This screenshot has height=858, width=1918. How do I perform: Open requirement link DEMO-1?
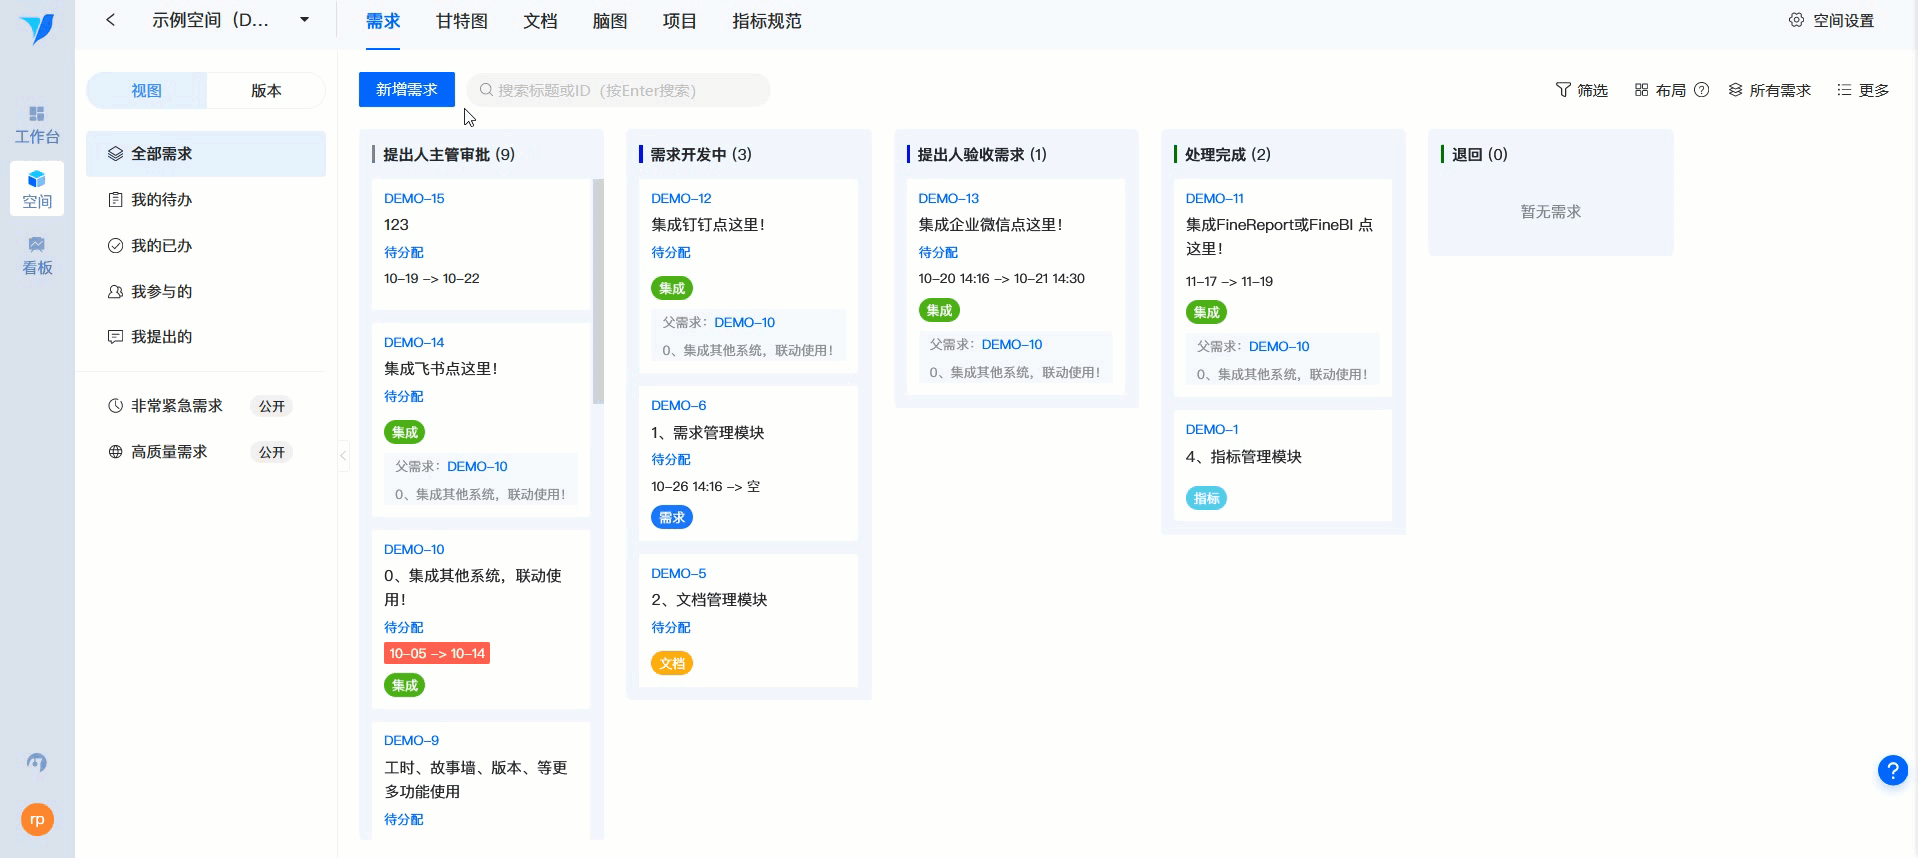pos(1211,429)
